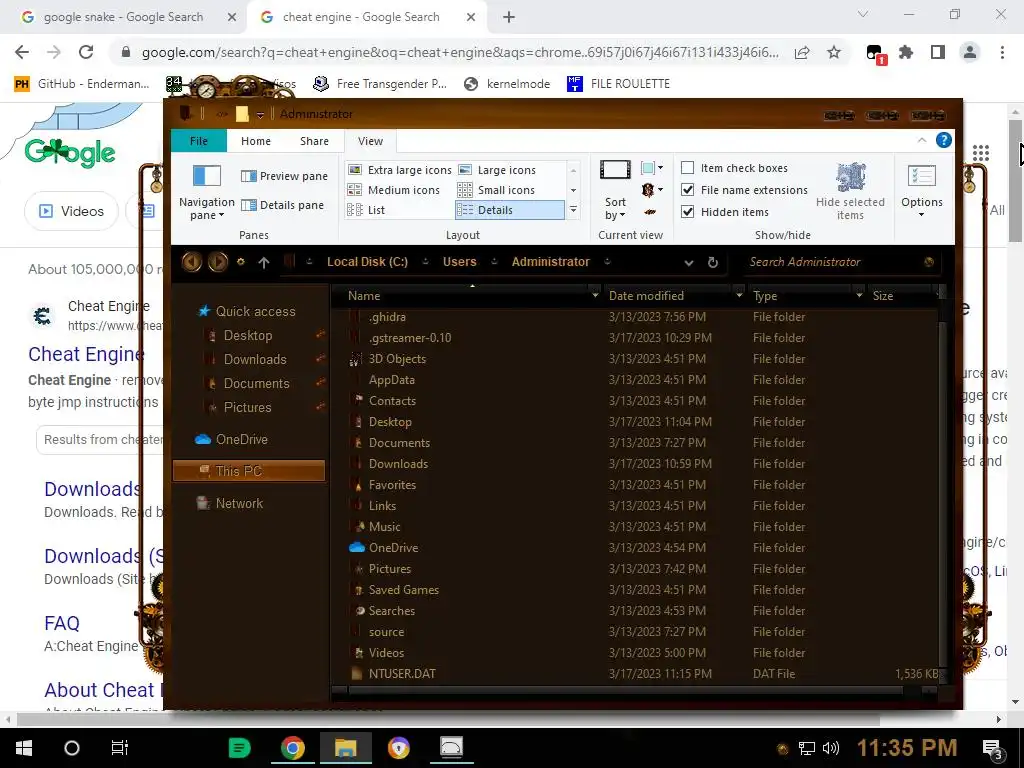The height and width of the screenshot is (768, 1024).
Task: Open recent locations dropdown
Action: point(241,262)
